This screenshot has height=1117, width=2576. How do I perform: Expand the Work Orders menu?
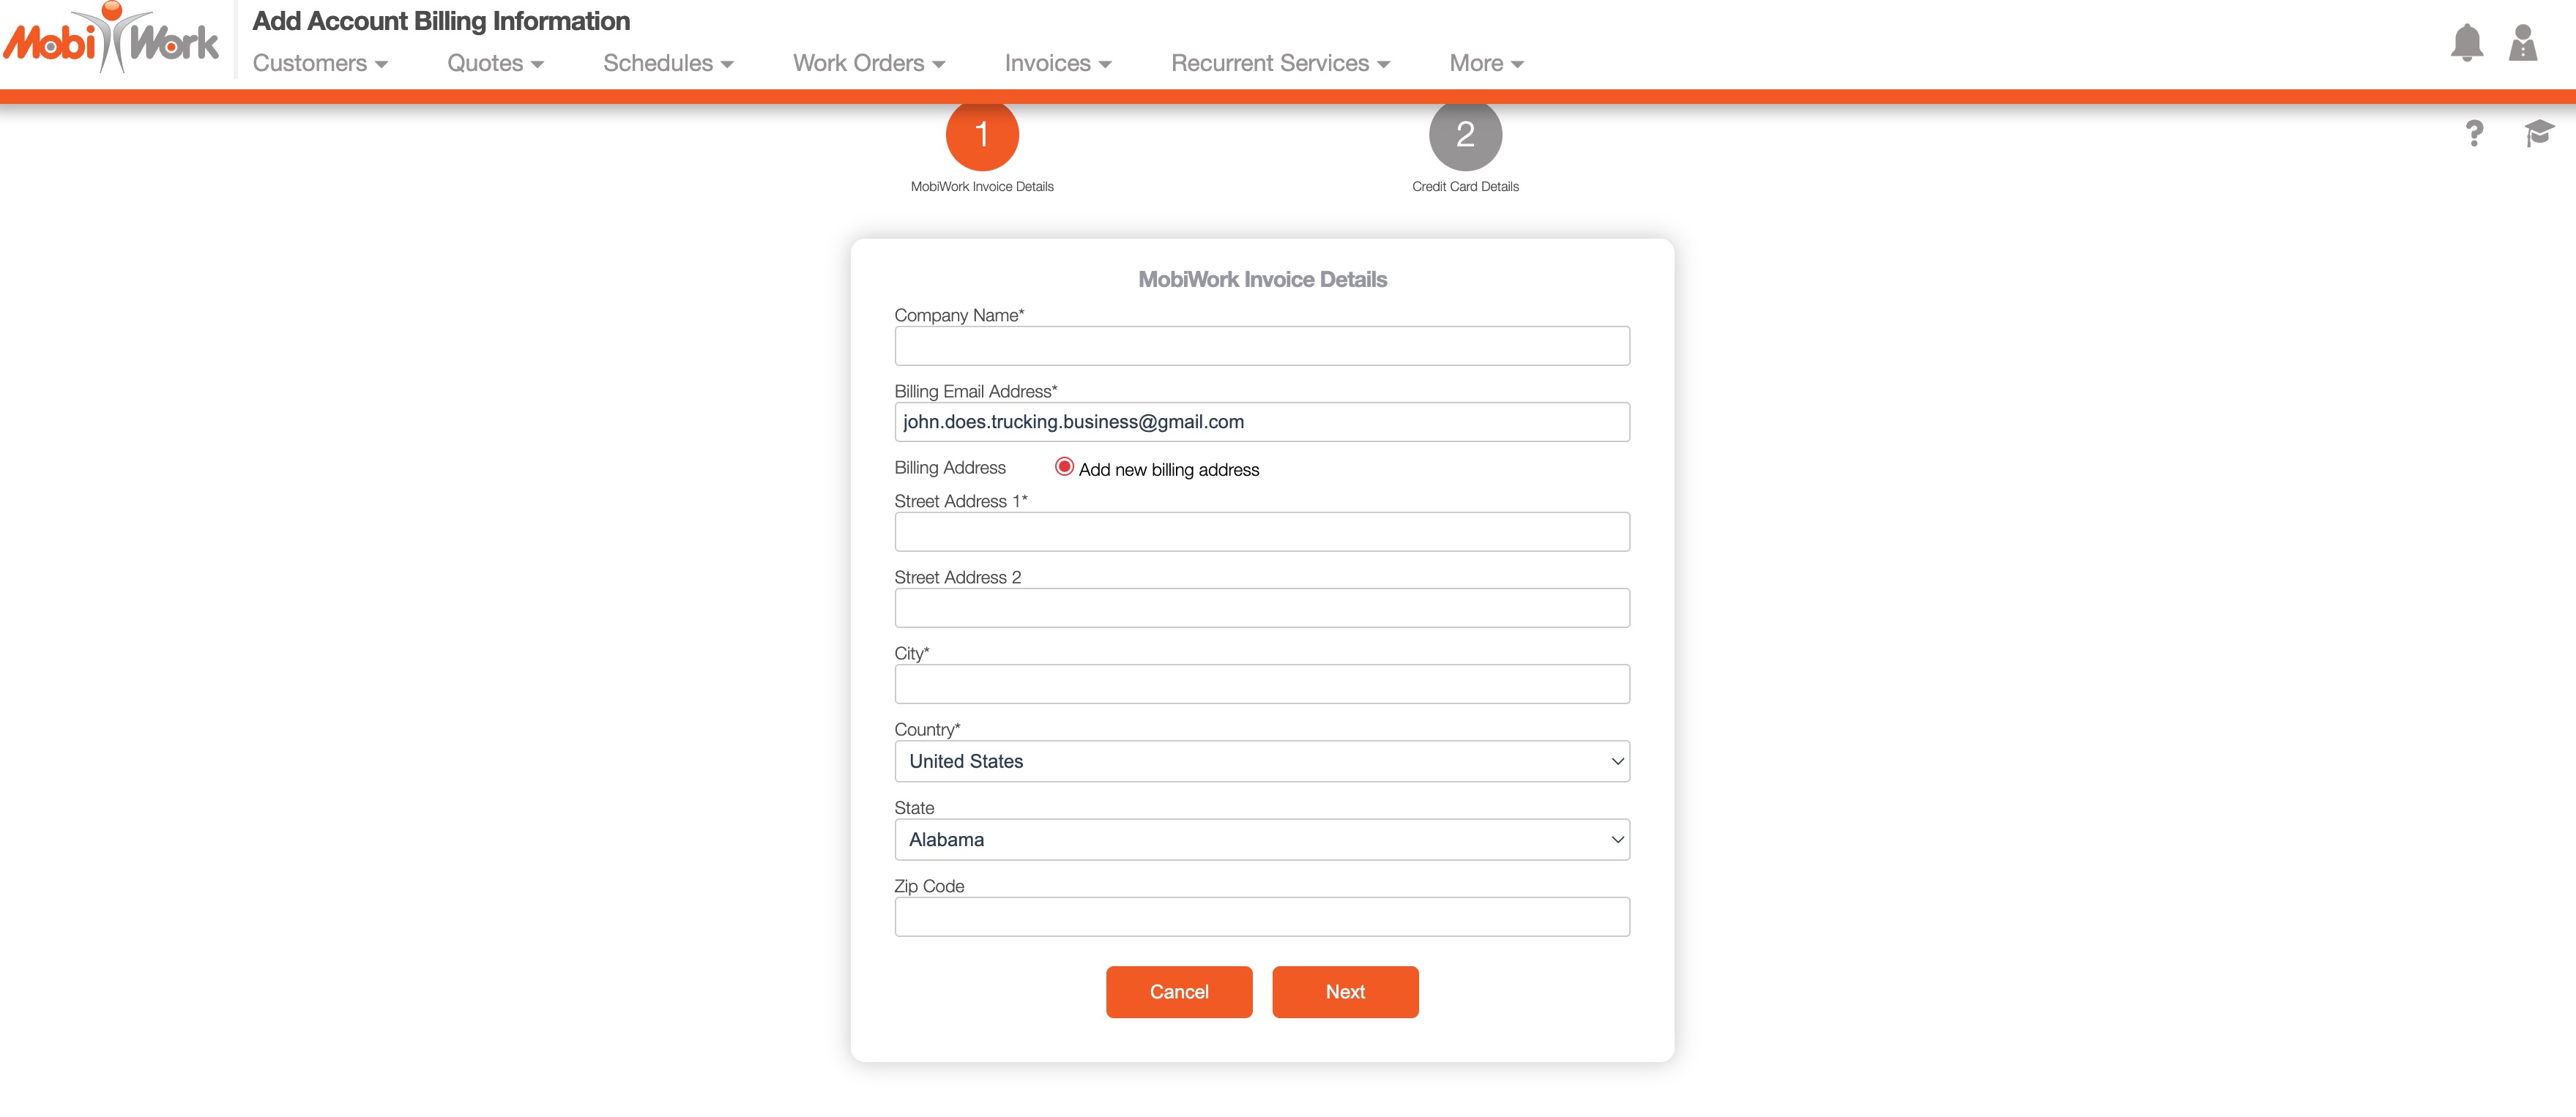point(868,63)
